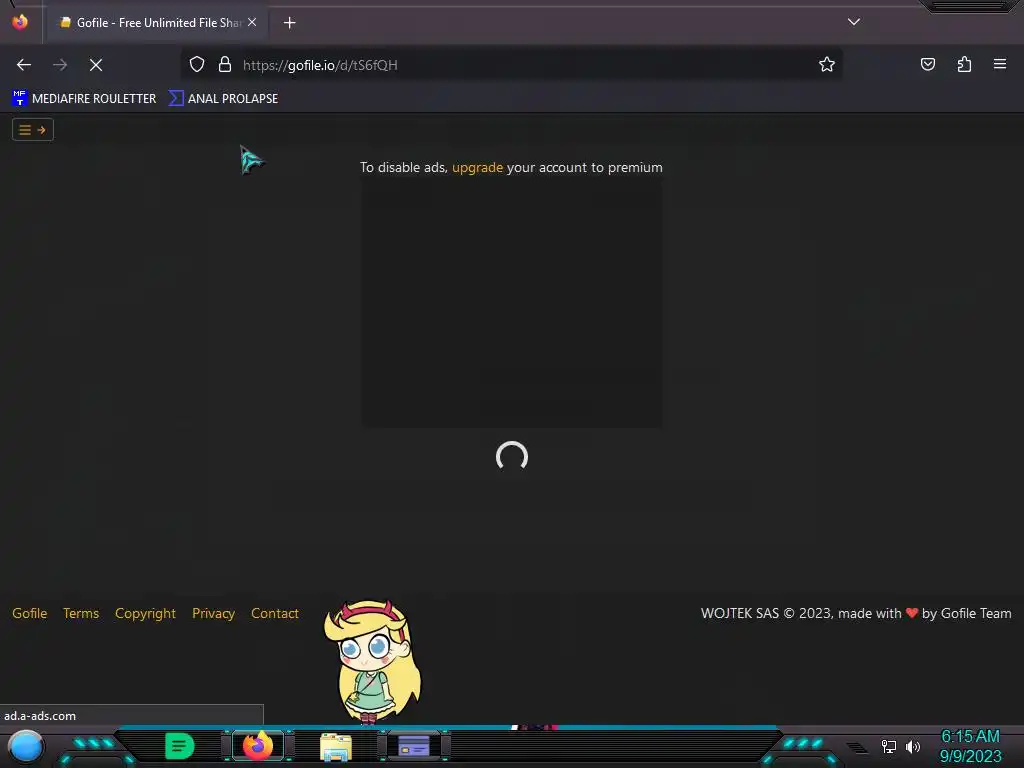Open the Contact footer link
The image size is (1024, 768).
tap(275, 613)
